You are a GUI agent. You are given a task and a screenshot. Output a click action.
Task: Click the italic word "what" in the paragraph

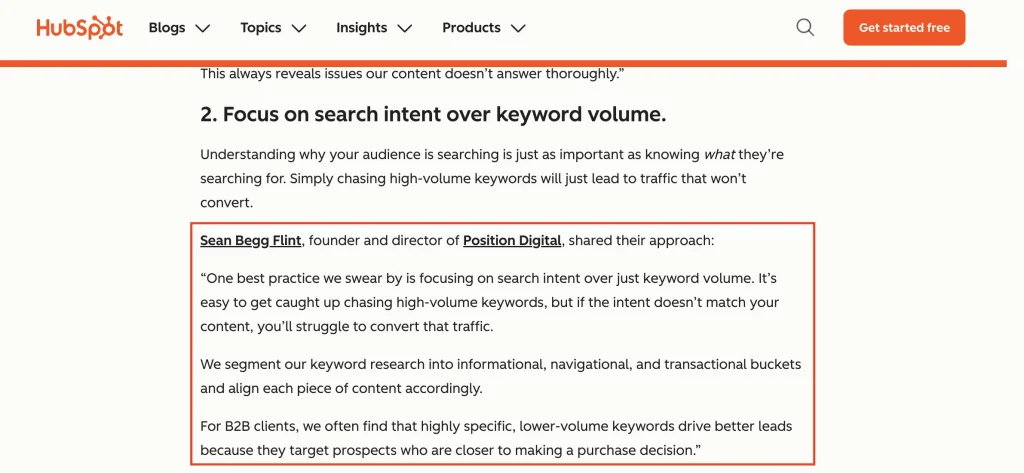click(718, 155)
